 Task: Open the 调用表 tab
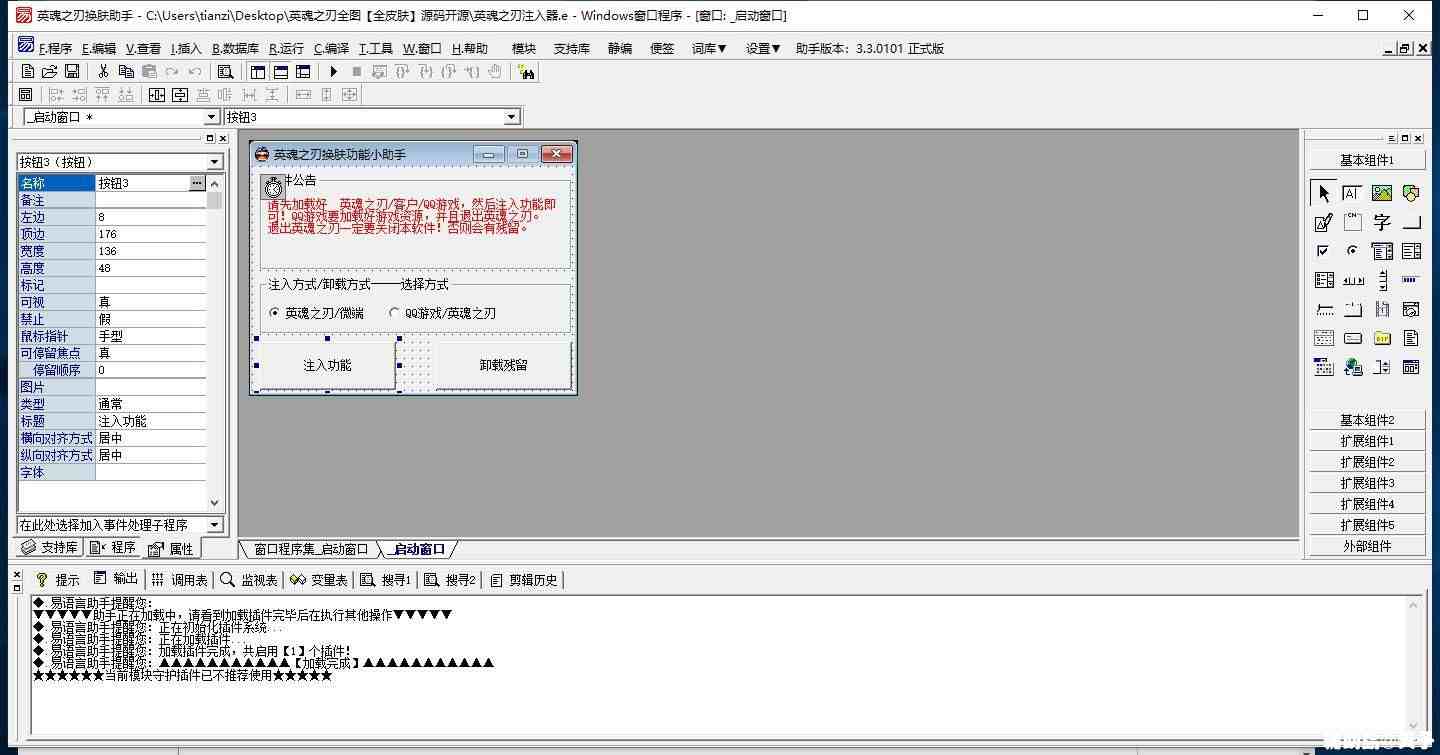[x=180, y=579]
